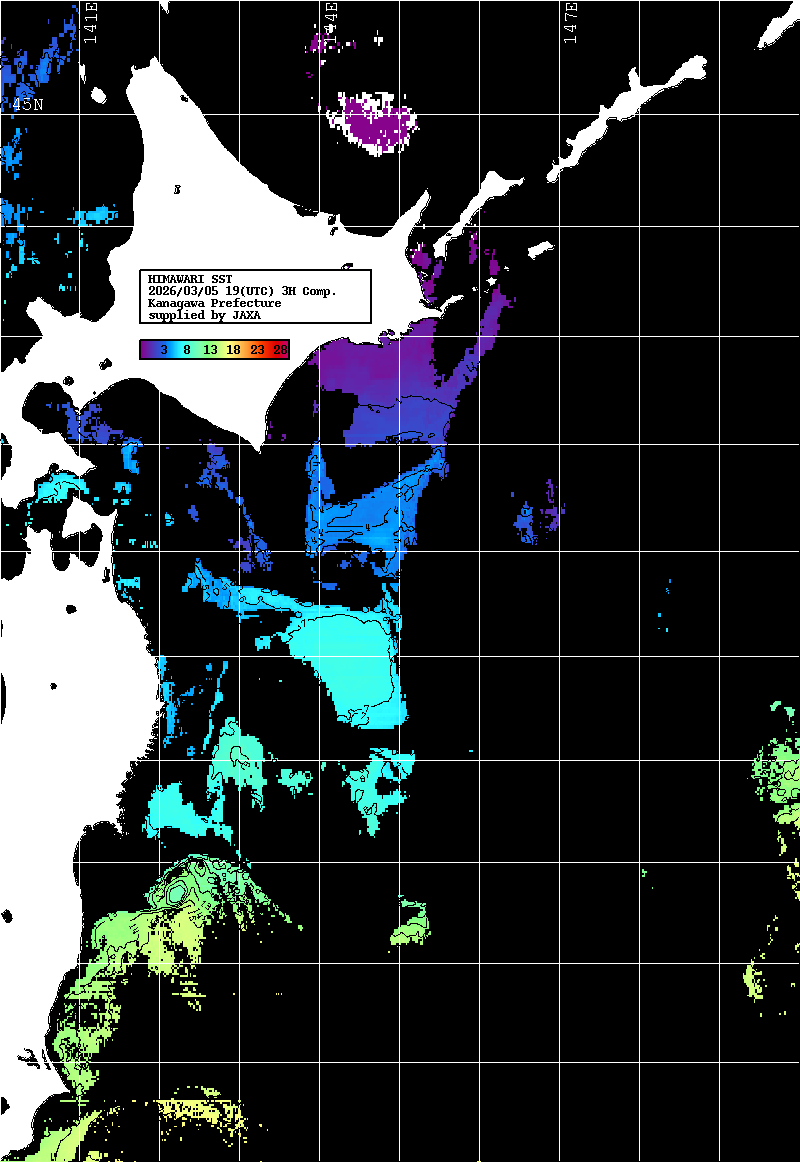Click the value 8 on color scale

186,349
